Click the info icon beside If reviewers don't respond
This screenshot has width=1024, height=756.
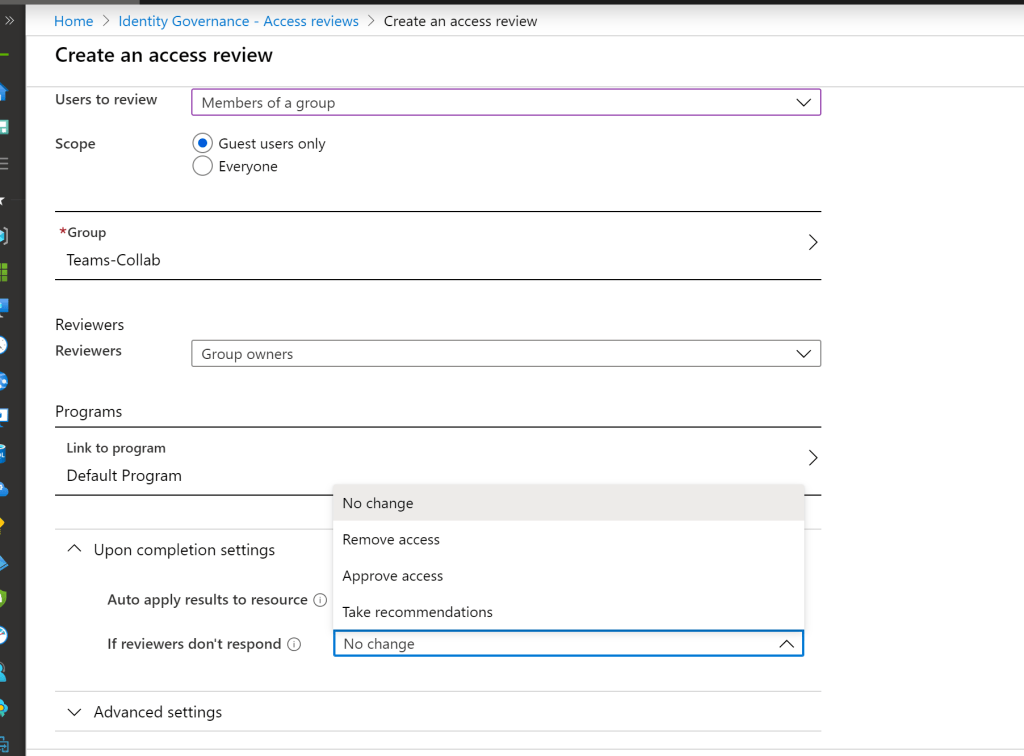(x=294, y=645)
